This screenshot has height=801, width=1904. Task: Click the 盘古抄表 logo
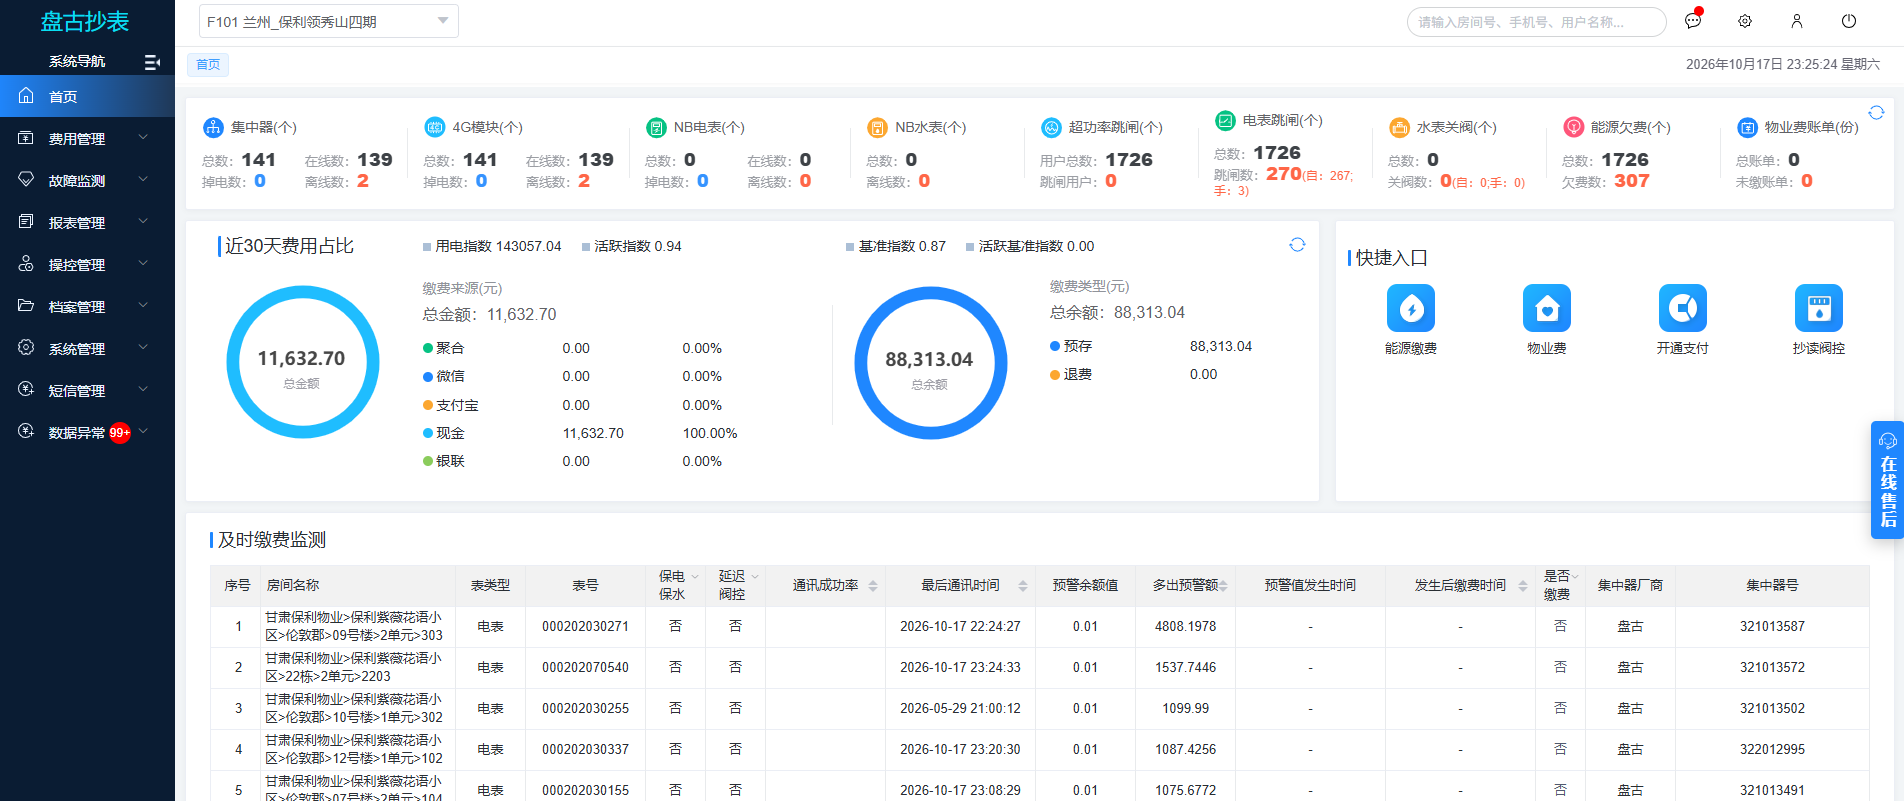pos(85,21)
